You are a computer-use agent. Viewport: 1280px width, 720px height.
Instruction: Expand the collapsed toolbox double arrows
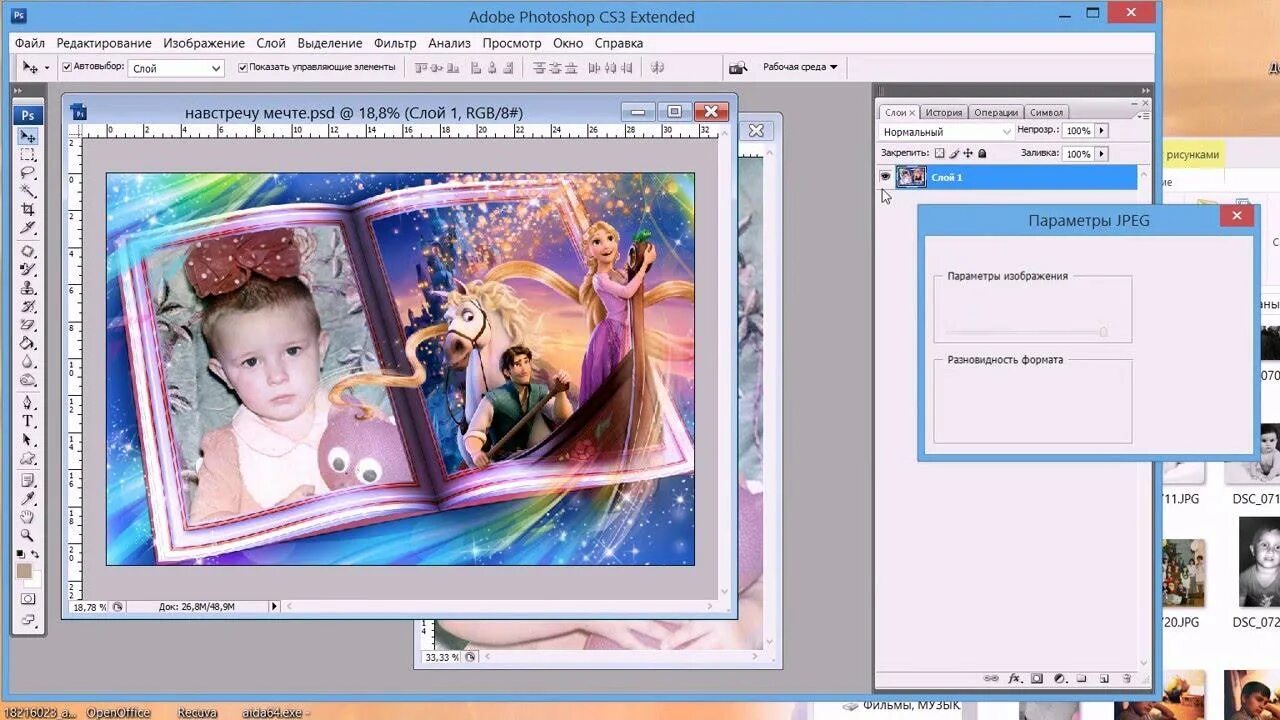pyautogui.click(x=20, y=90)
